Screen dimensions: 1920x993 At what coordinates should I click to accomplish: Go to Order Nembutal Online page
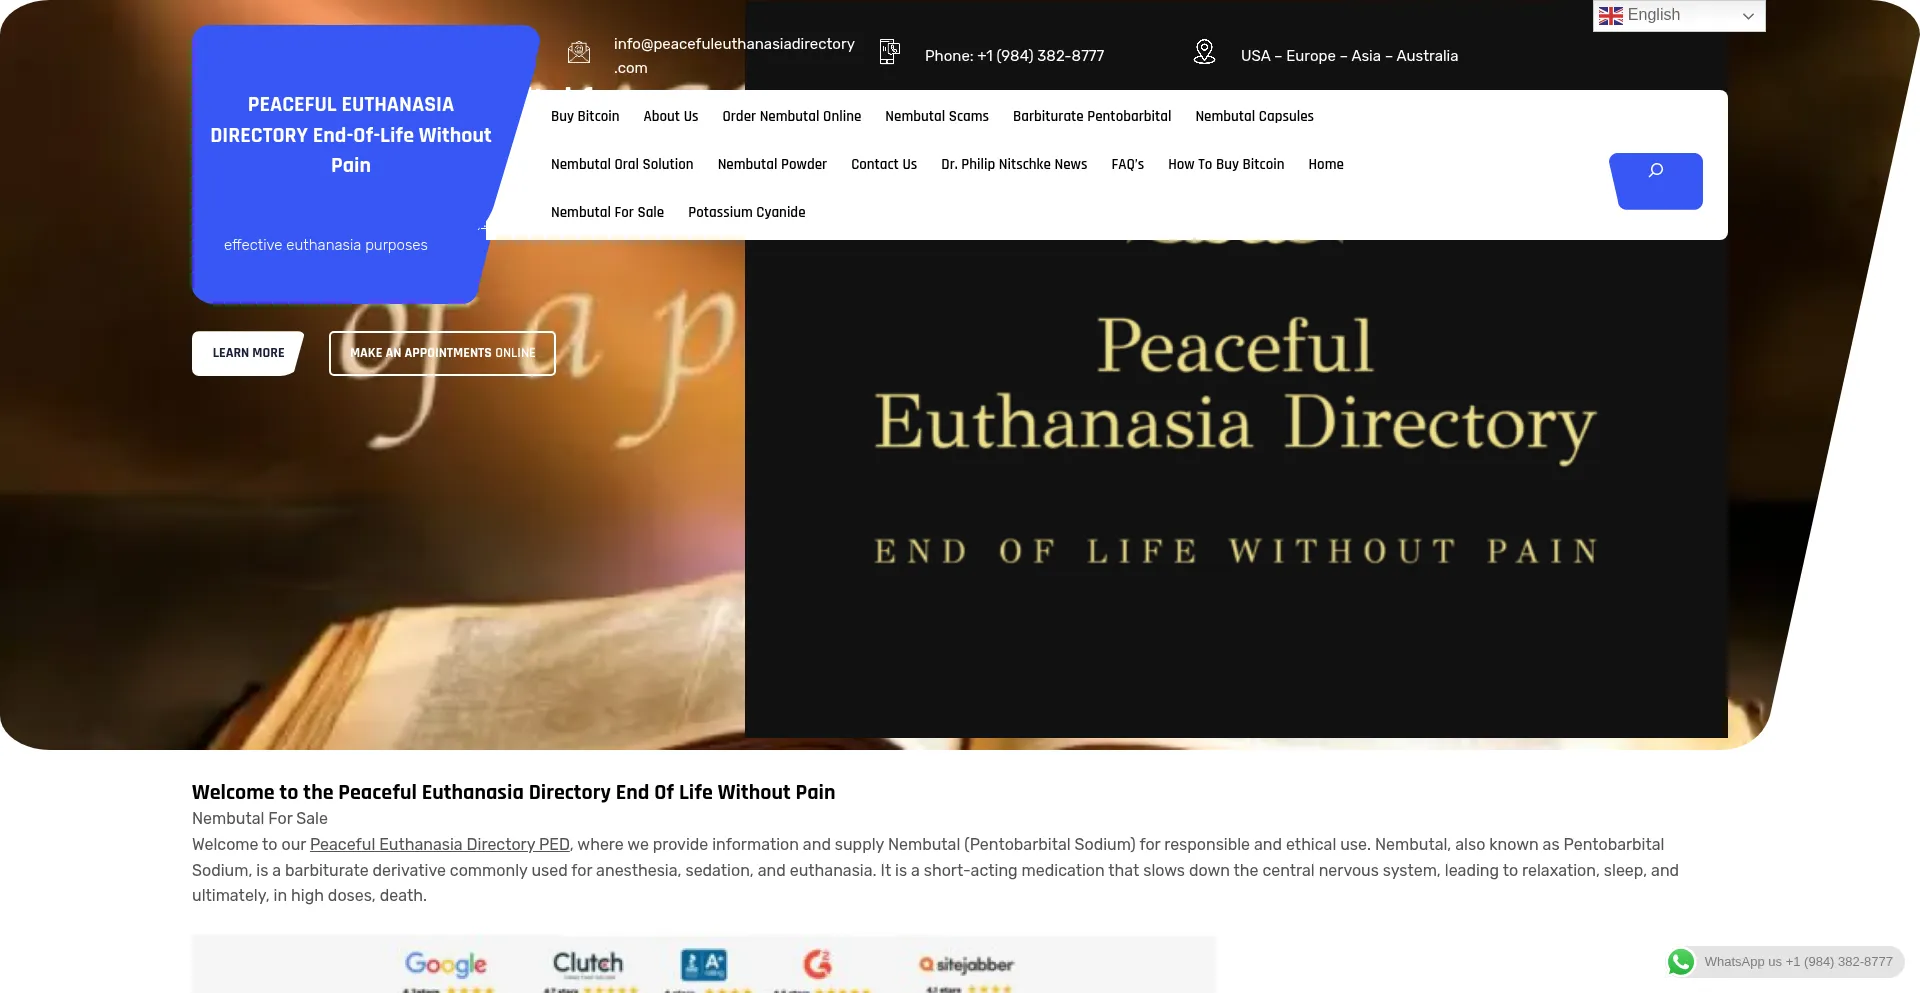[792, 116]
